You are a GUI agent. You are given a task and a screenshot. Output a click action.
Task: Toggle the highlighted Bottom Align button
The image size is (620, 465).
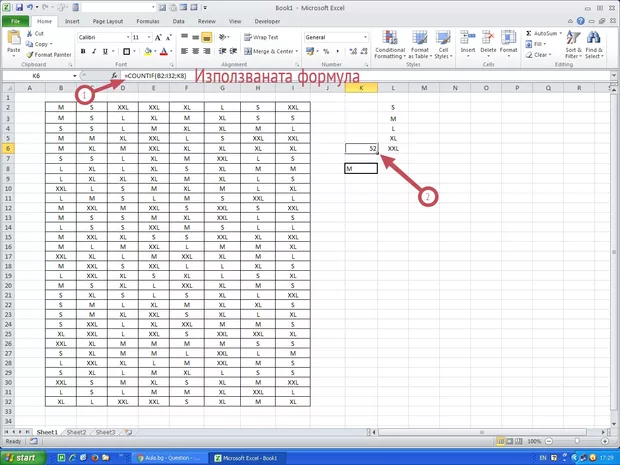pyautogui.click(x=206, y=37)
